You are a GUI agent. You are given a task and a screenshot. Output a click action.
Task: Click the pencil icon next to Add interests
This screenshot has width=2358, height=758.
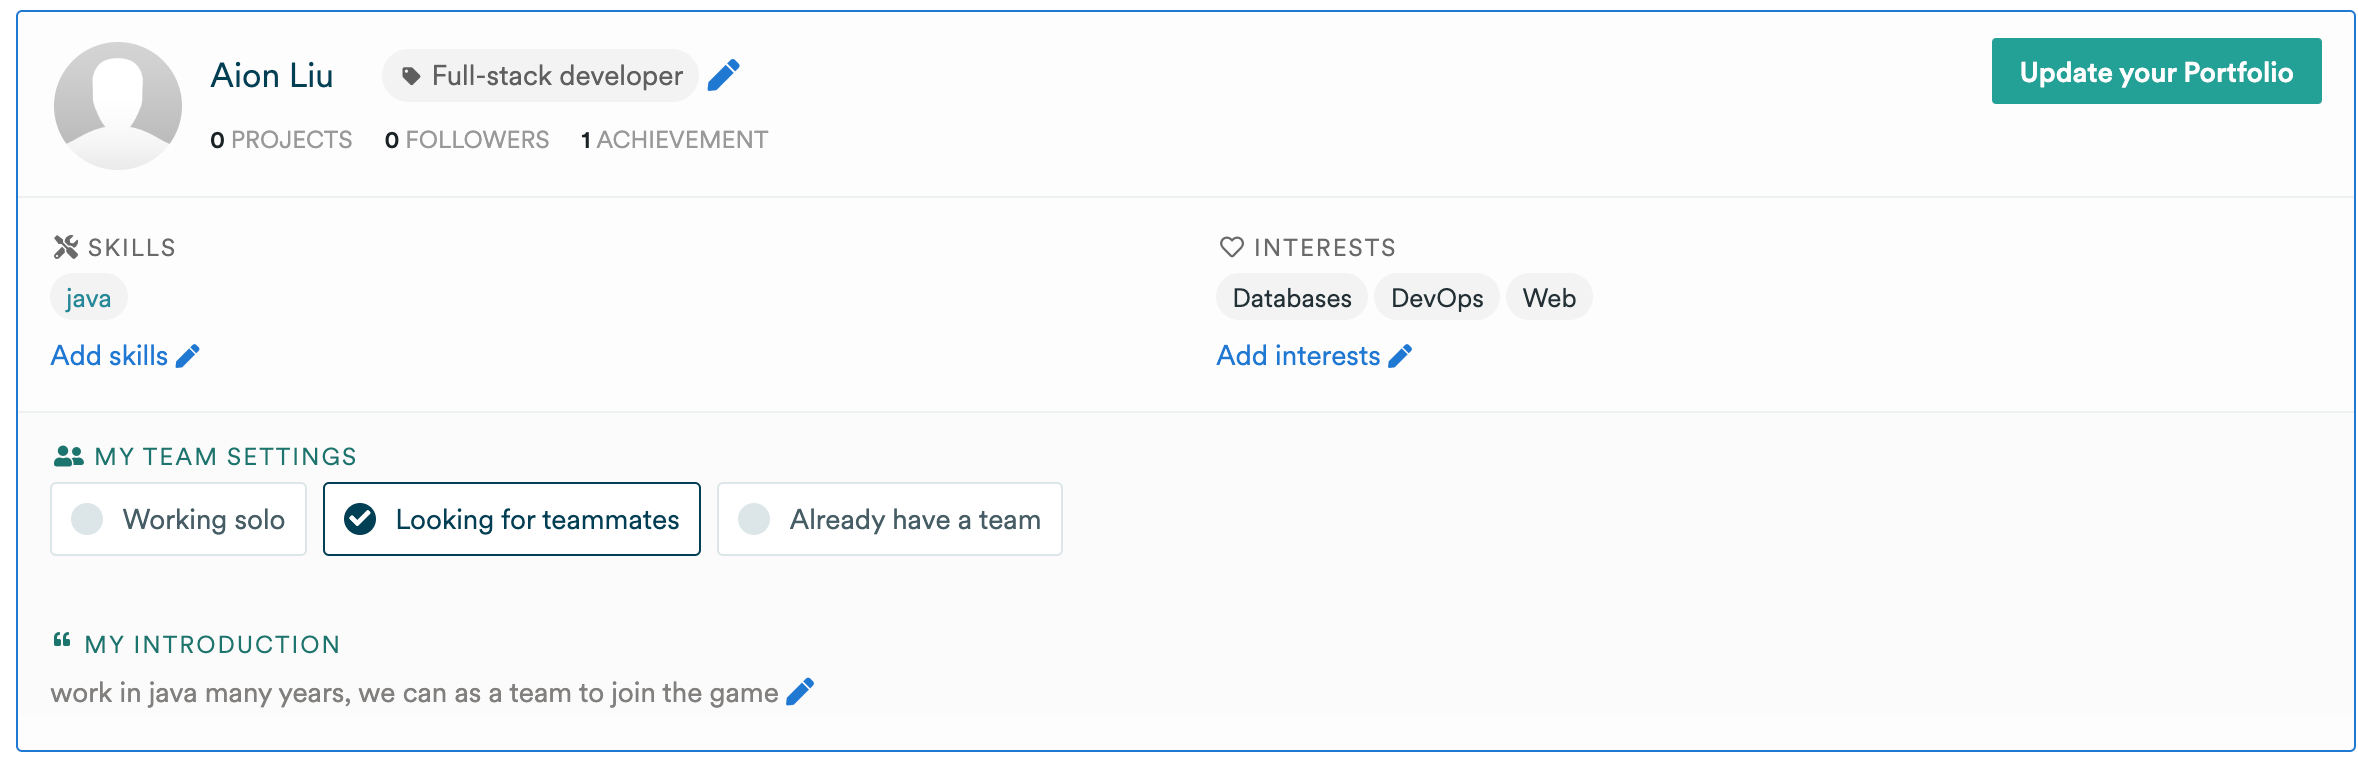point(1400,356)
